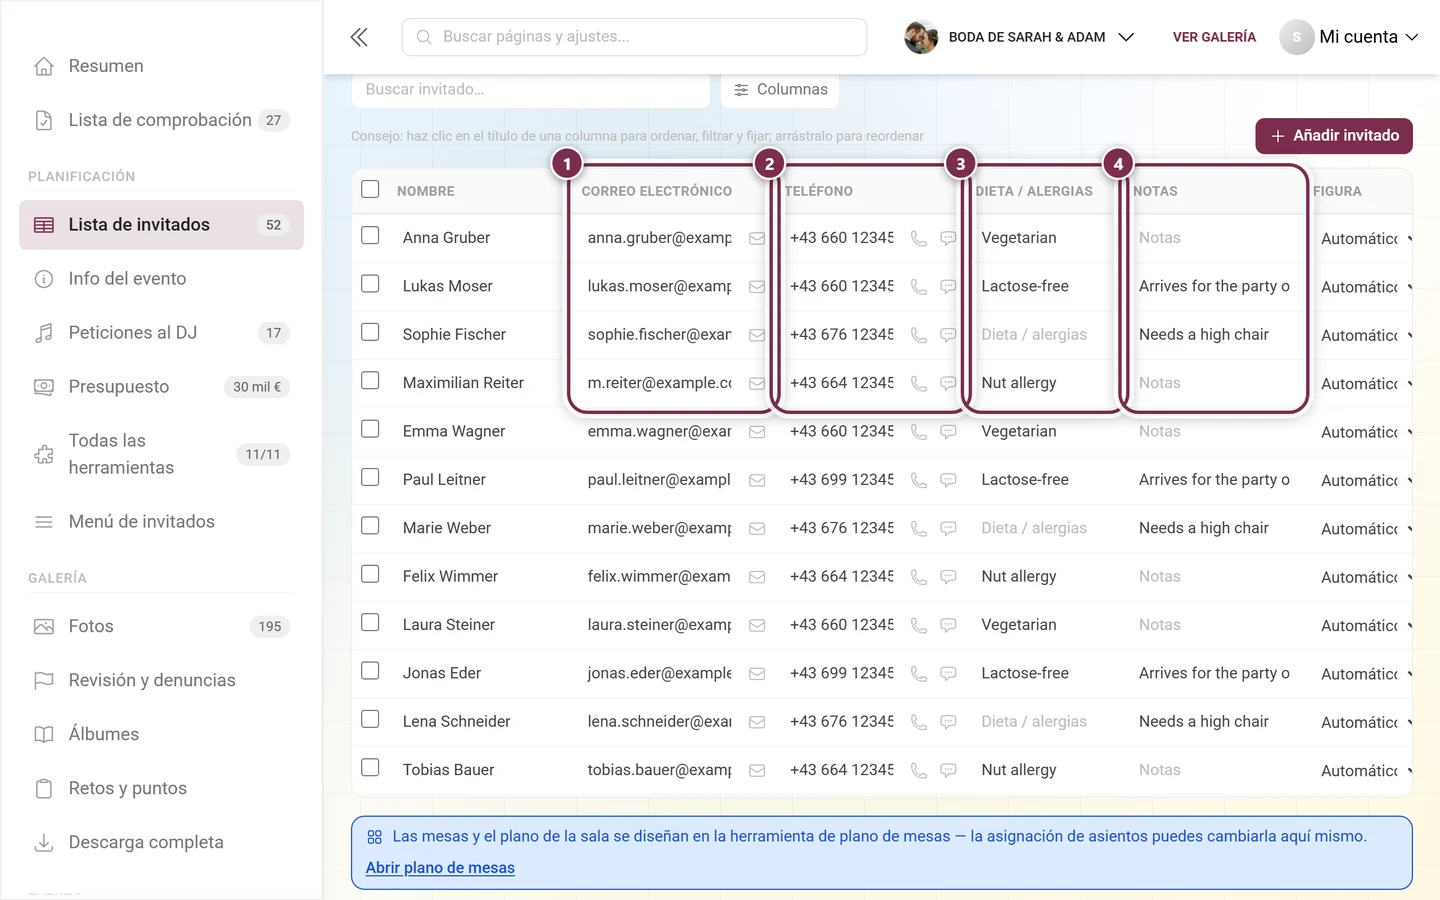Click the Añadir invitado button

(x=1334, y=136)
